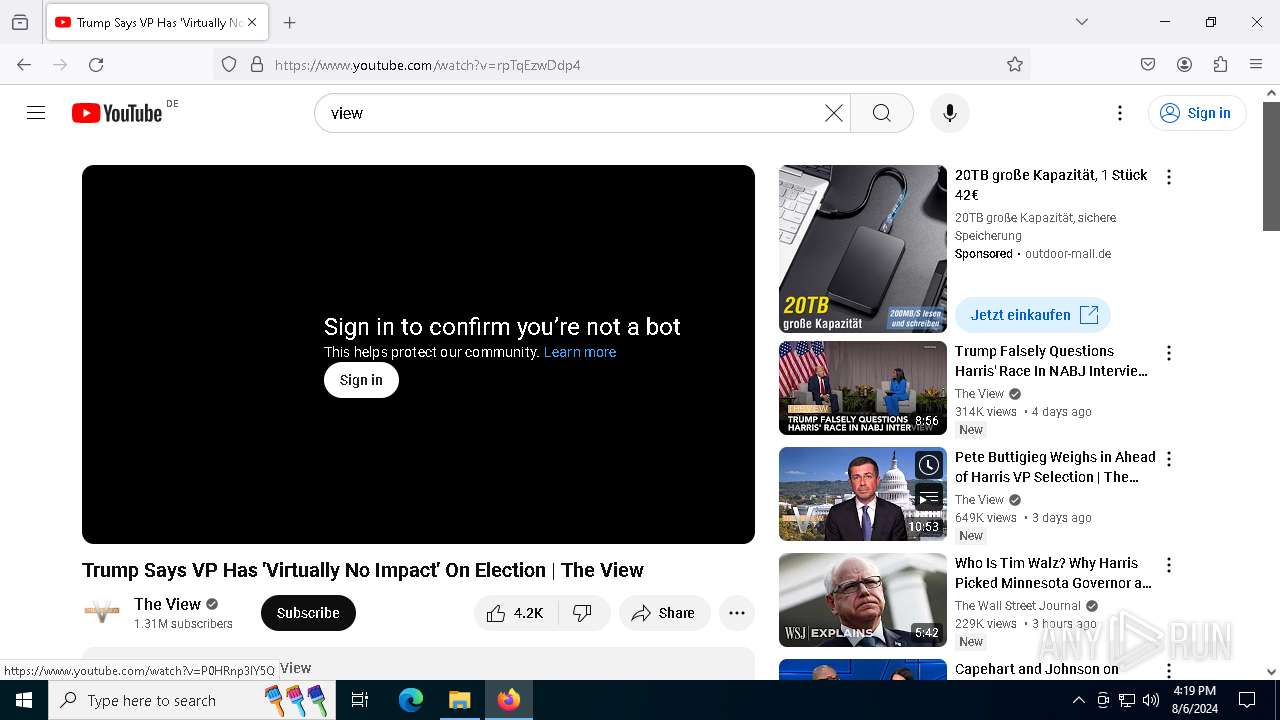The image size is (1280, 720).
Task: Open Firefox extensions puzzle icon
Action: pos(1220,64)
